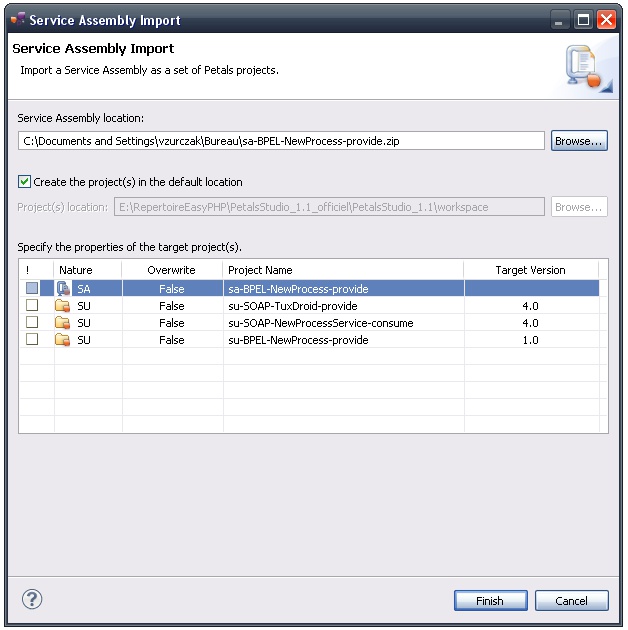628x630 pixels.
Task: Open Overwrite value for su-BPEL-NewProcess-provide row
Action: pyautogui.click(x=171, y=340)
